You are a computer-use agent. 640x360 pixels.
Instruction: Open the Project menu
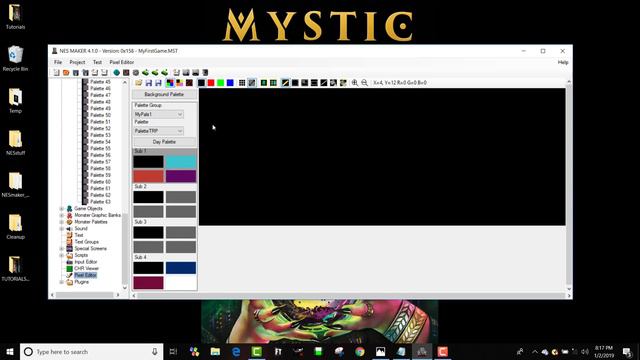(77, 62)
